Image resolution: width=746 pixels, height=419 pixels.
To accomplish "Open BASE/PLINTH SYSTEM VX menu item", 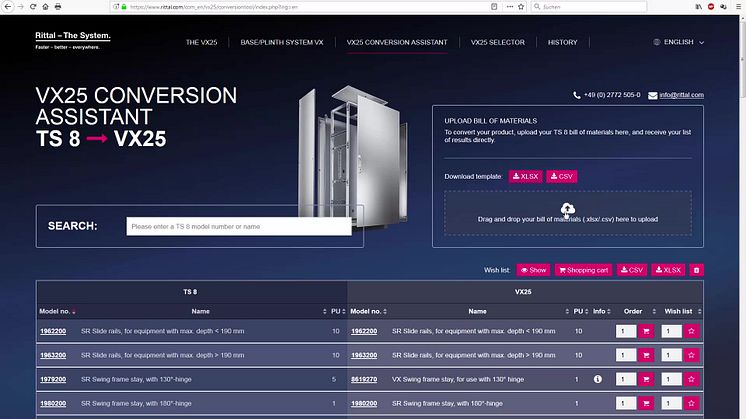I will click(x=282, y=42).
